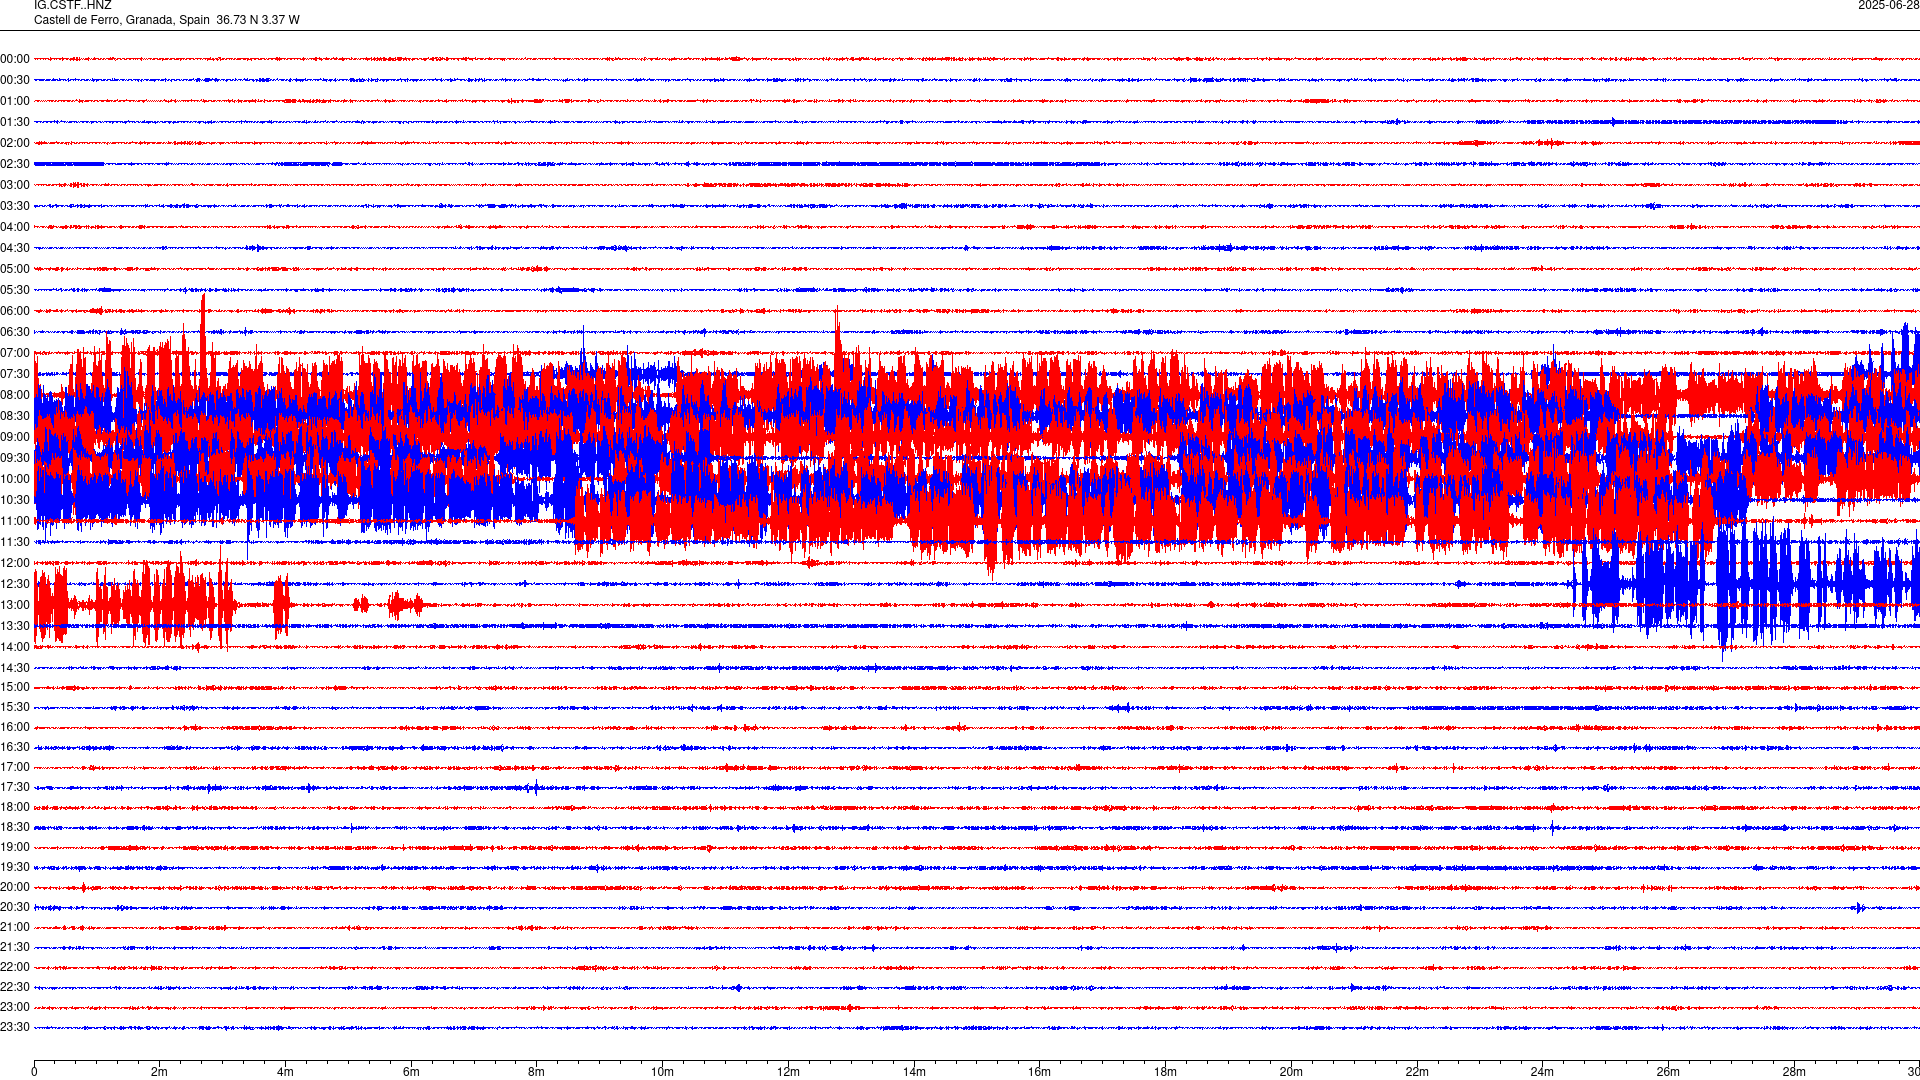Click the 28m tick on the time axis
The height and width of the screenshot is (1080, 1920).
pyautogui.click(x=1794, y=1072)
